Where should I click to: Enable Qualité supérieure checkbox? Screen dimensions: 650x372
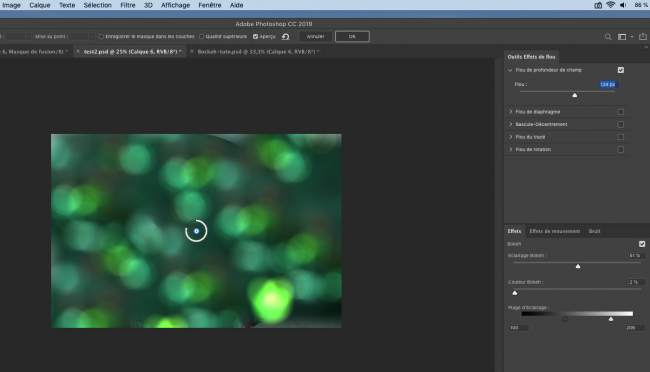coord(201,36)
